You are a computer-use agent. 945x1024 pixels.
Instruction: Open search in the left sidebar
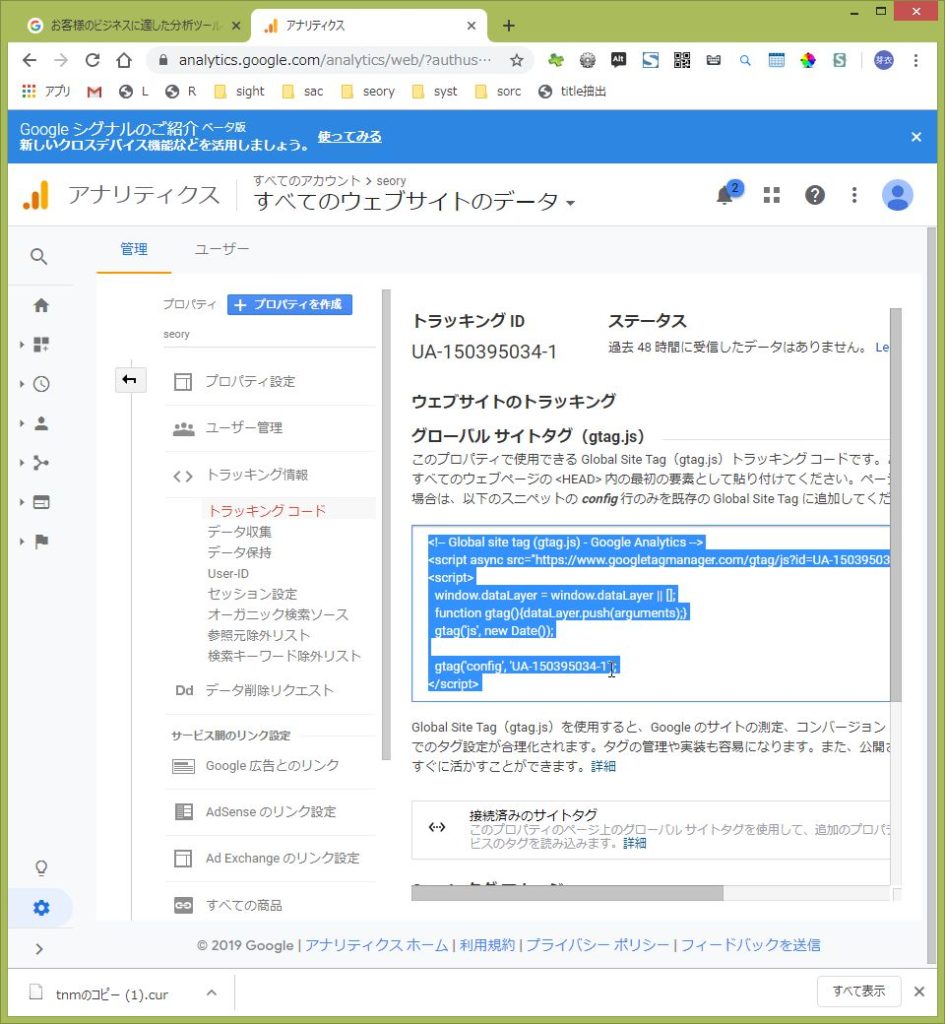coord(39,257)
